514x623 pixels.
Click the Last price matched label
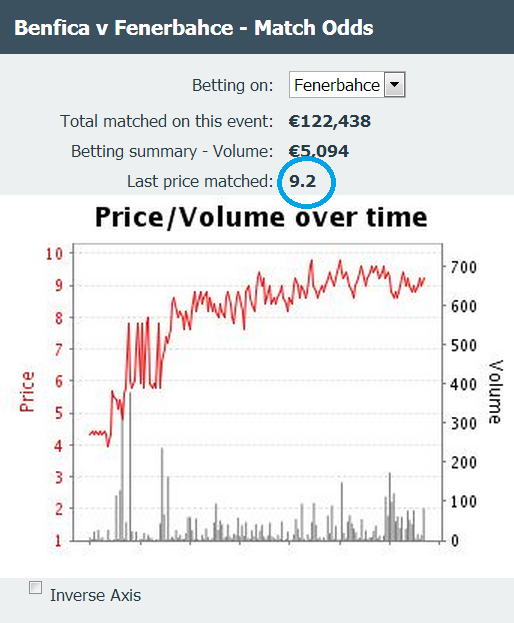200,181
